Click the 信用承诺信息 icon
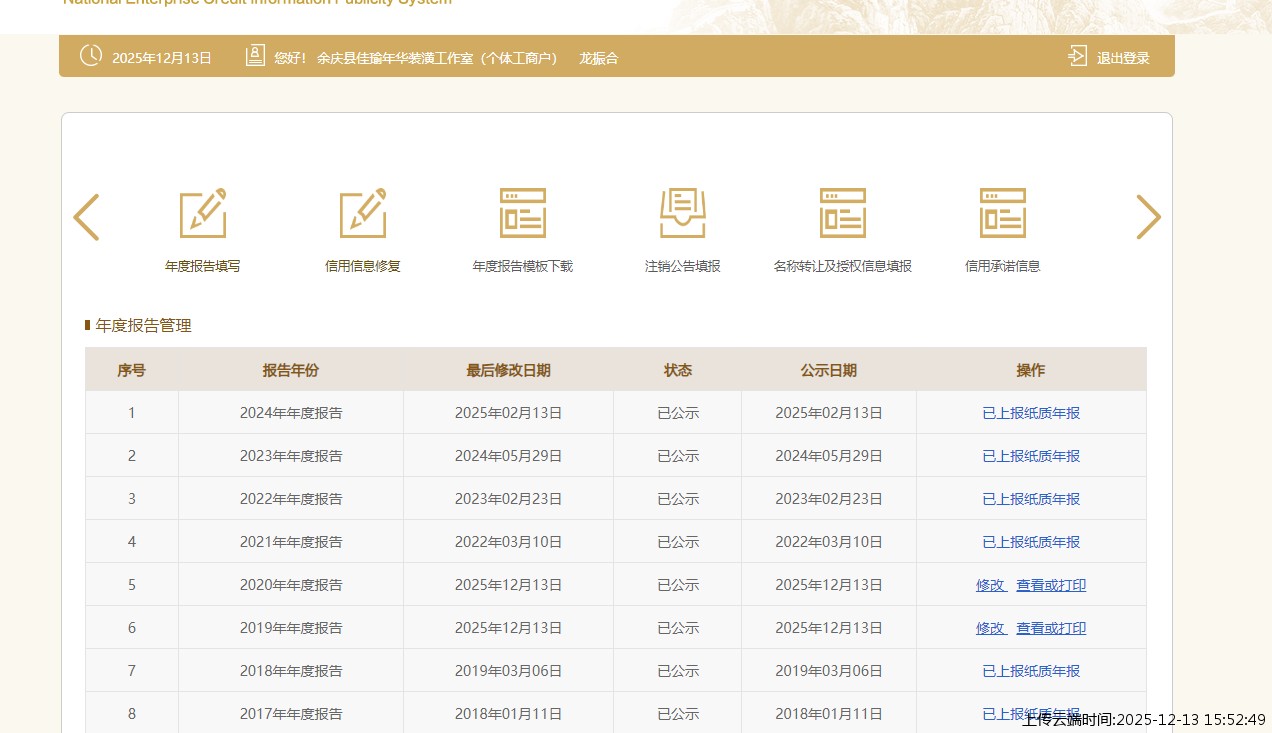 click(x=1003, y=213)
